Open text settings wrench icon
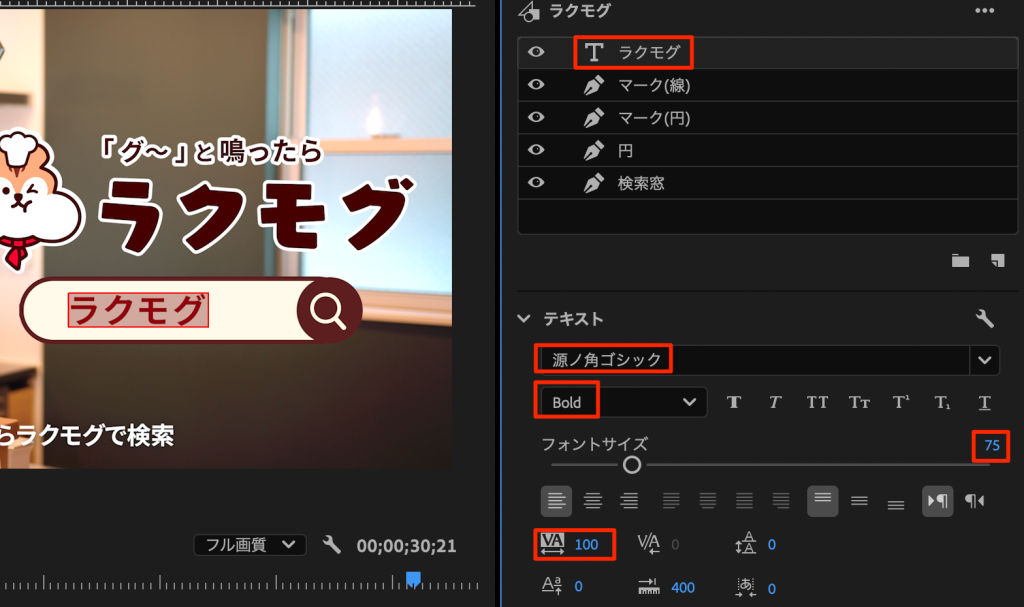This screenshot has width=1024, height=607. [984, 319]
